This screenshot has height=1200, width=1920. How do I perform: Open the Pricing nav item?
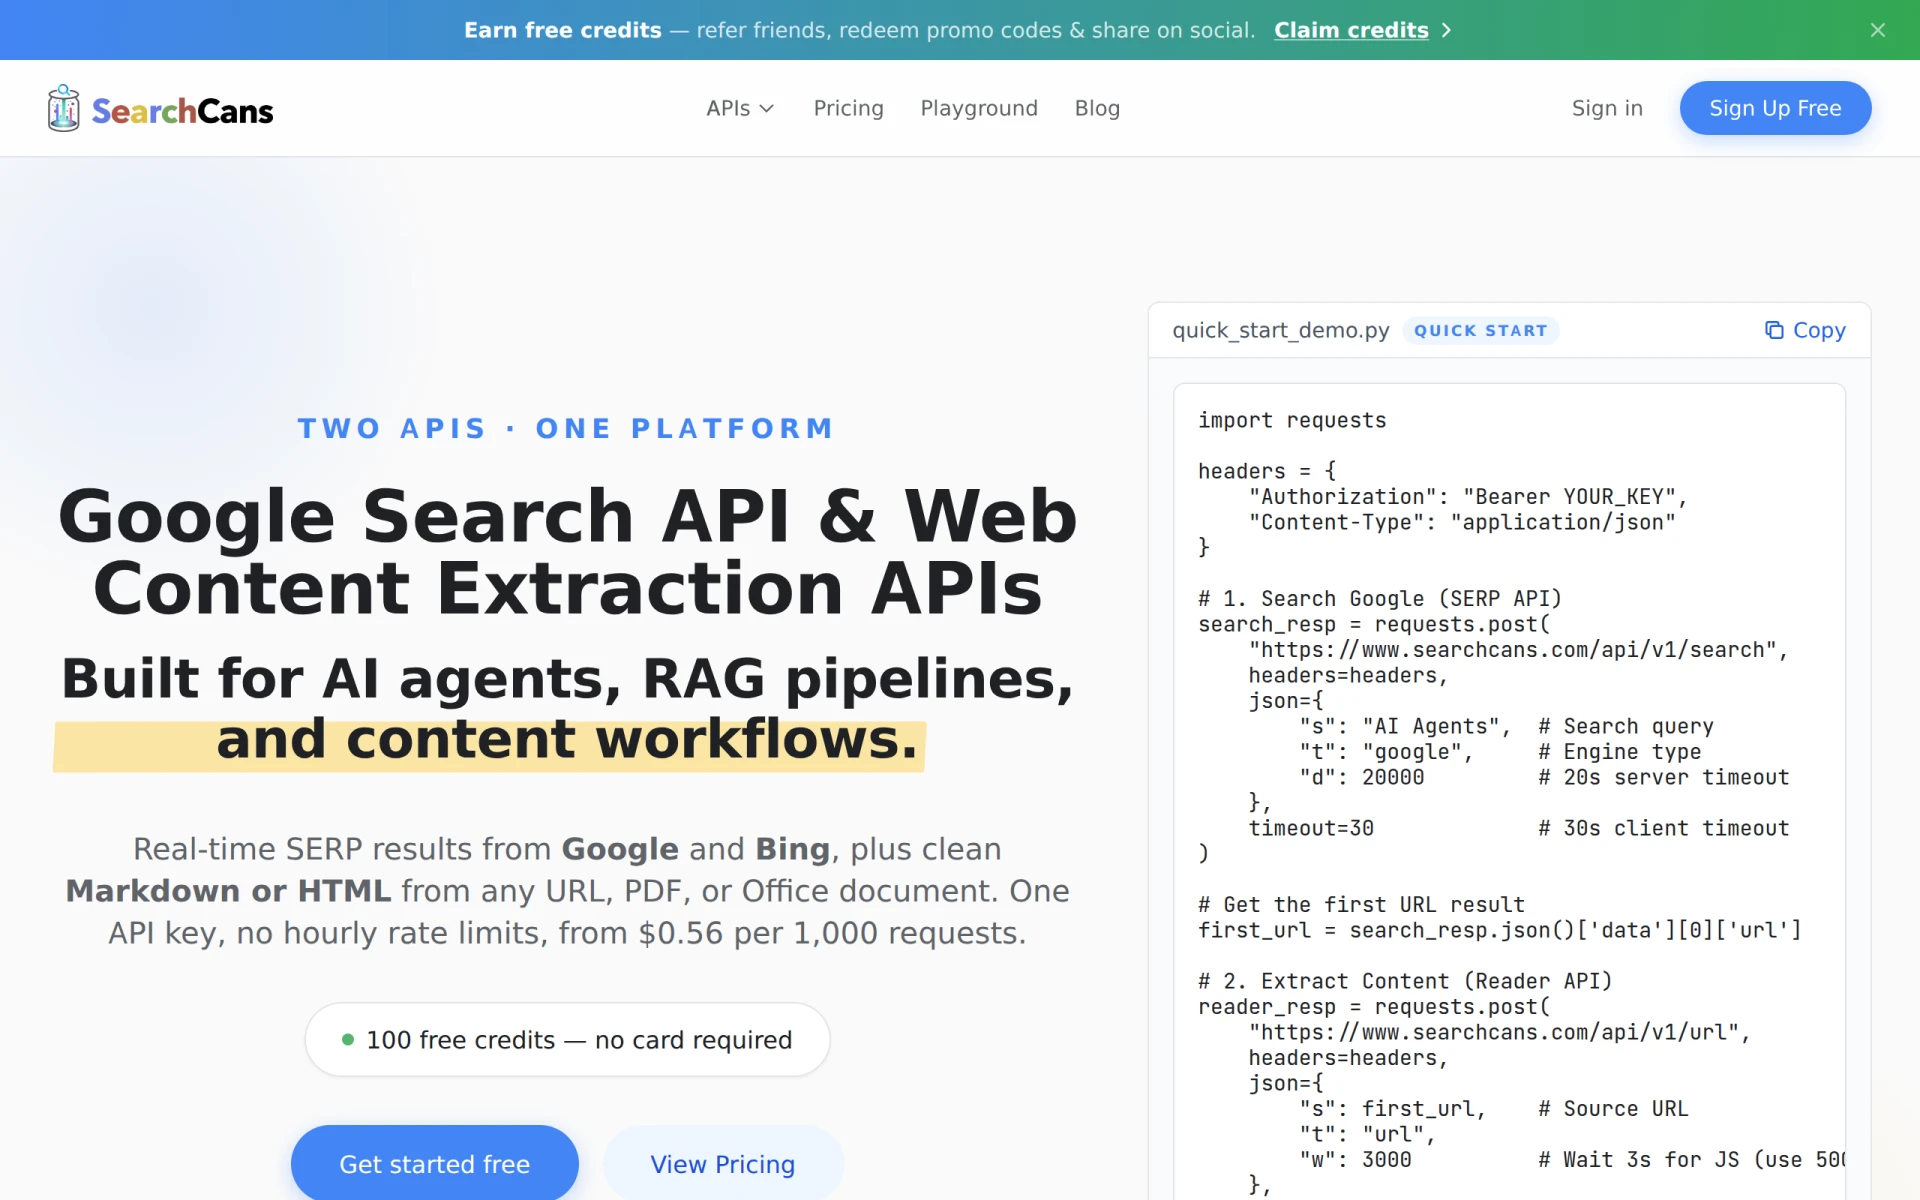[848, 108]
